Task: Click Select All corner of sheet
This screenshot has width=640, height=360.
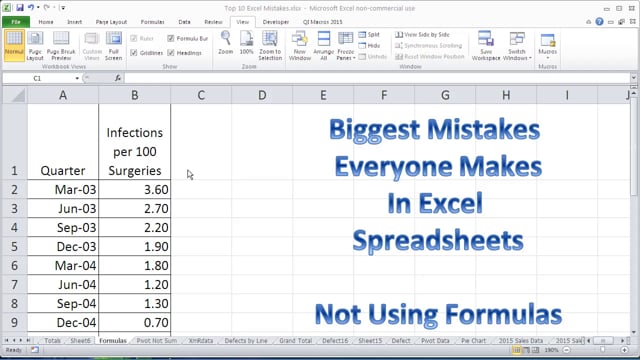Action: pos(15,95)
